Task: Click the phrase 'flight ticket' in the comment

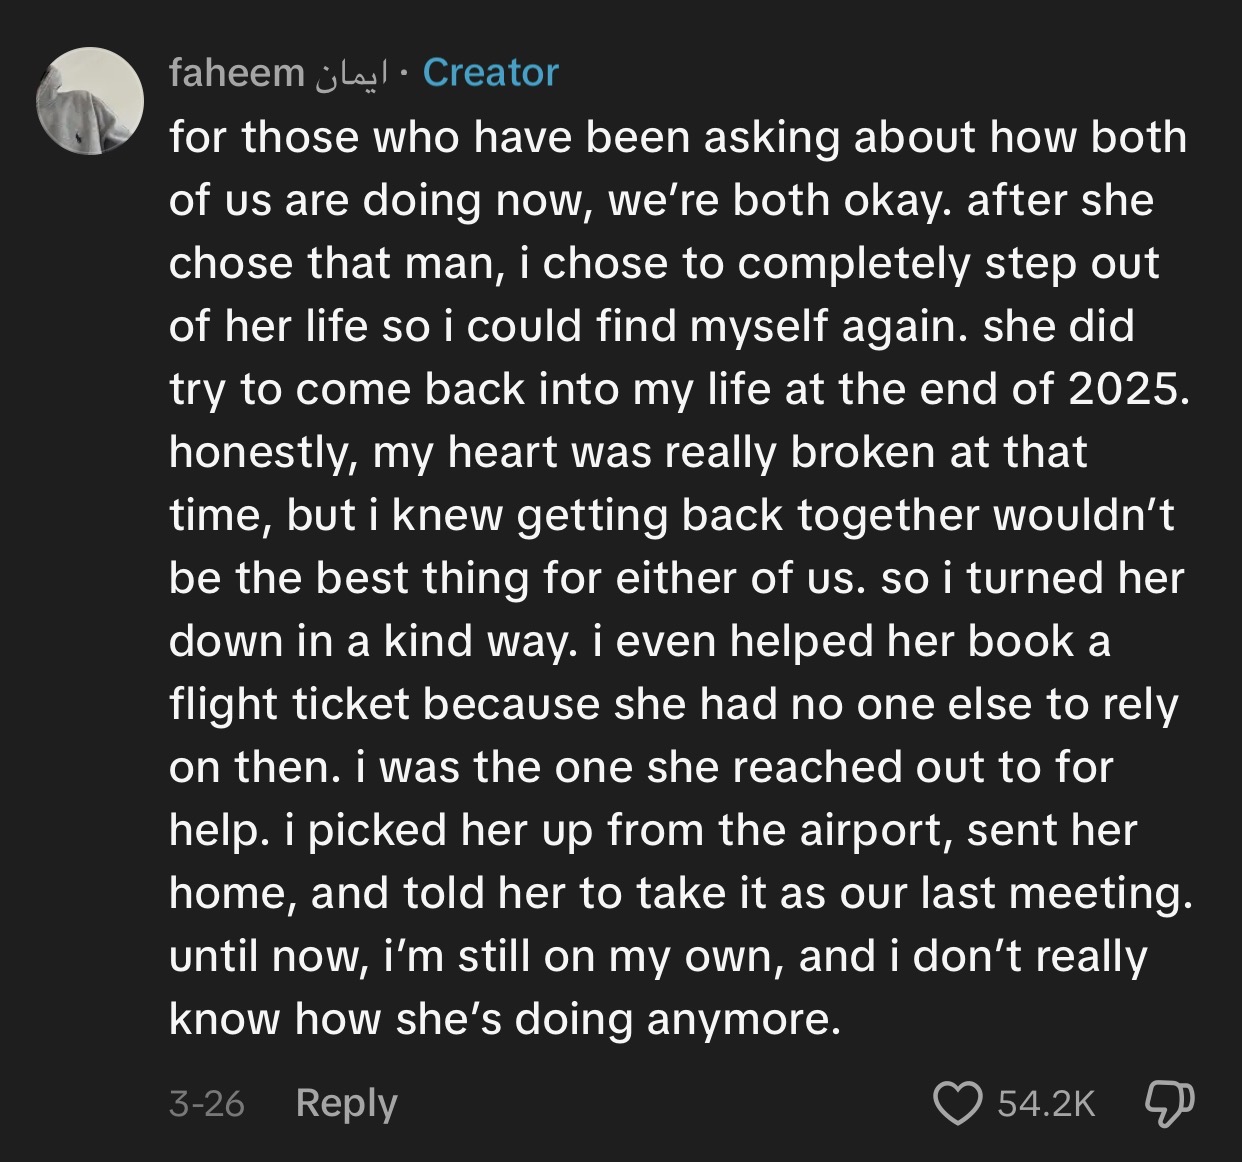Action: (x=290, y=704)
